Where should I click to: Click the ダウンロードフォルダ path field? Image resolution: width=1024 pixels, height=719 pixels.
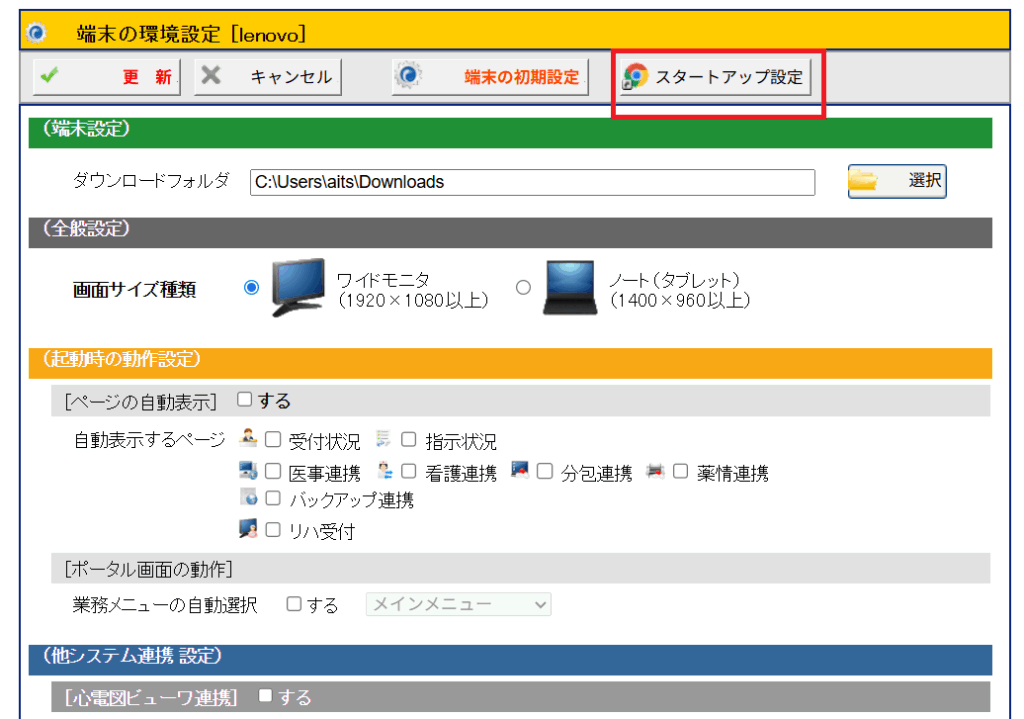pos(532,182)
